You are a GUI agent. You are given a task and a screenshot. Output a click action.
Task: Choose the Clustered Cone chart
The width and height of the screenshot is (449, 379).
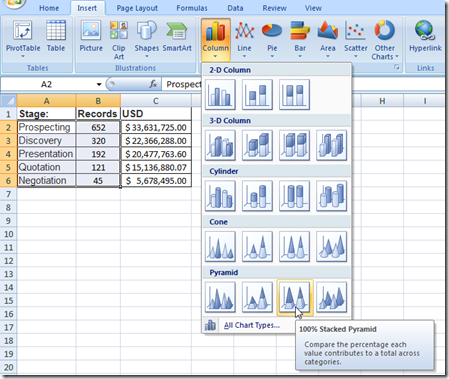[220, 247]
